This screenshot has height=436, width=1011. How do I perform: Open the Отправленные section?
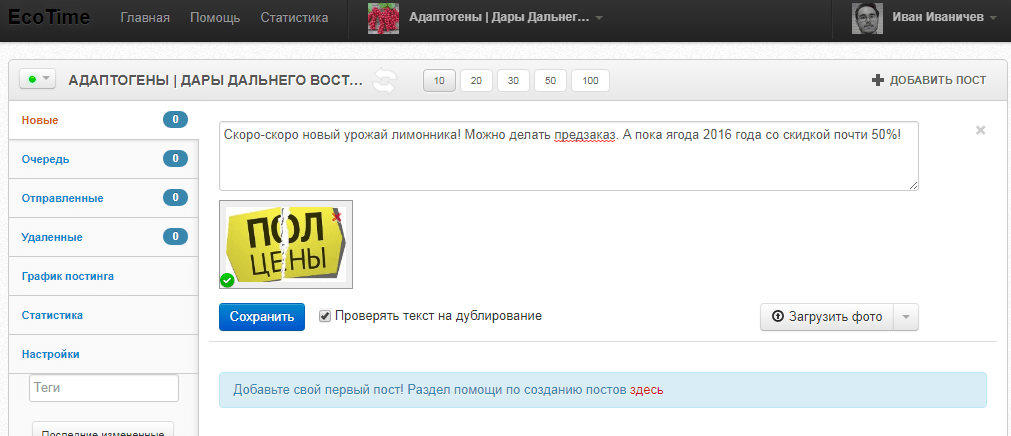pos(103,198)
